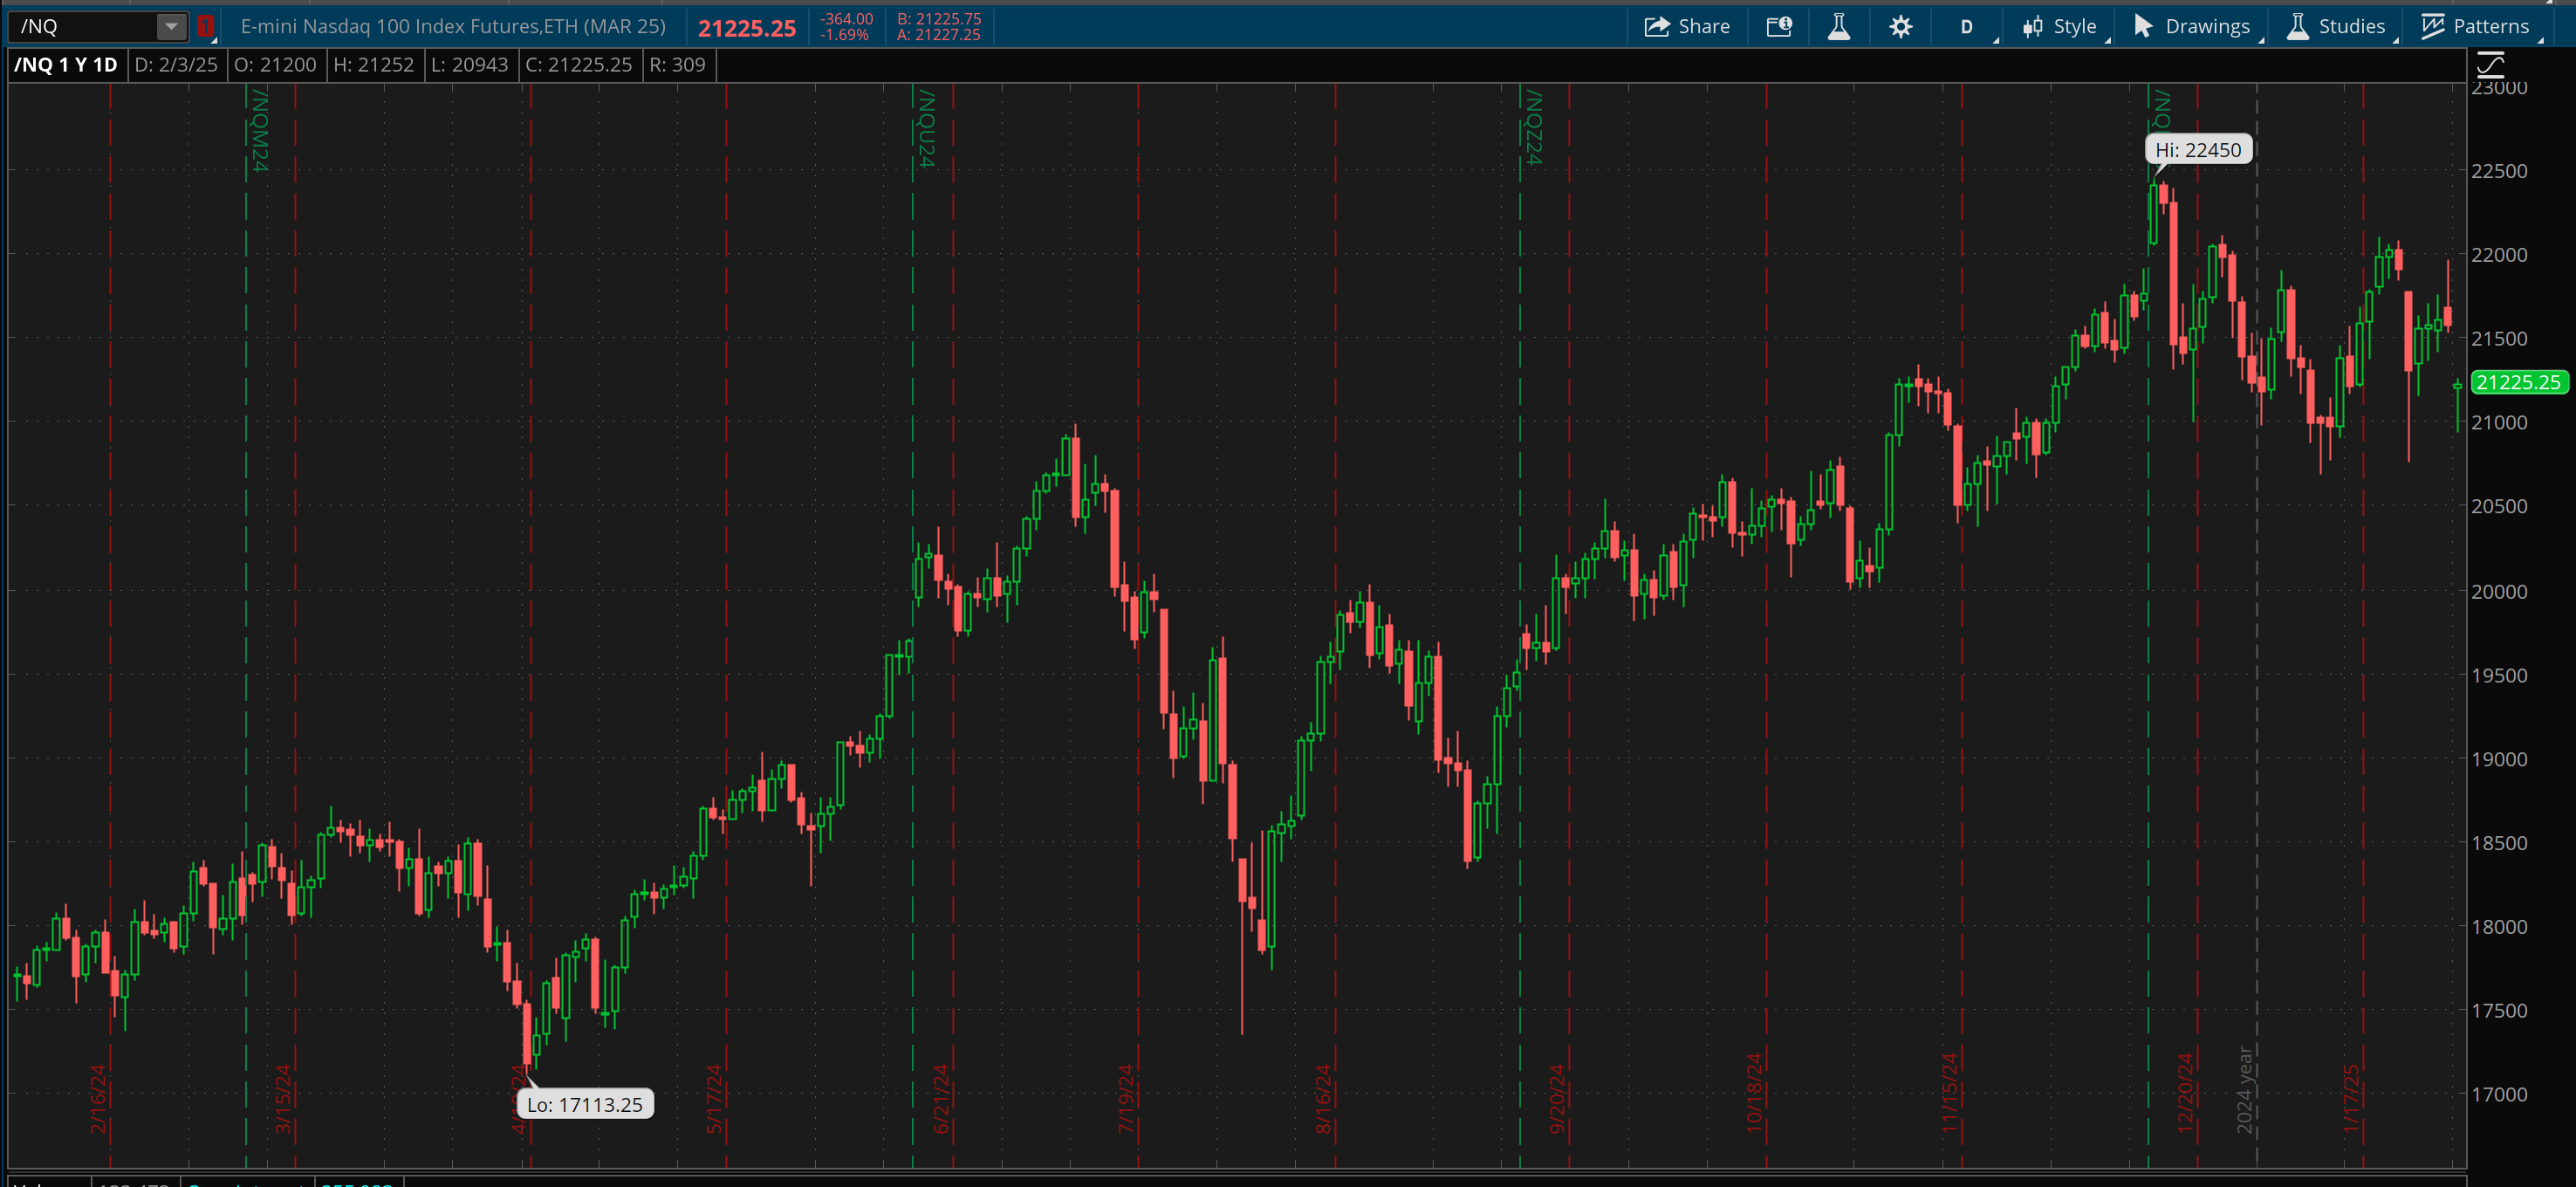Click the 22000 price axis label
The width and height of the screenshot is (2576, 1187).
pos(2499,255)
